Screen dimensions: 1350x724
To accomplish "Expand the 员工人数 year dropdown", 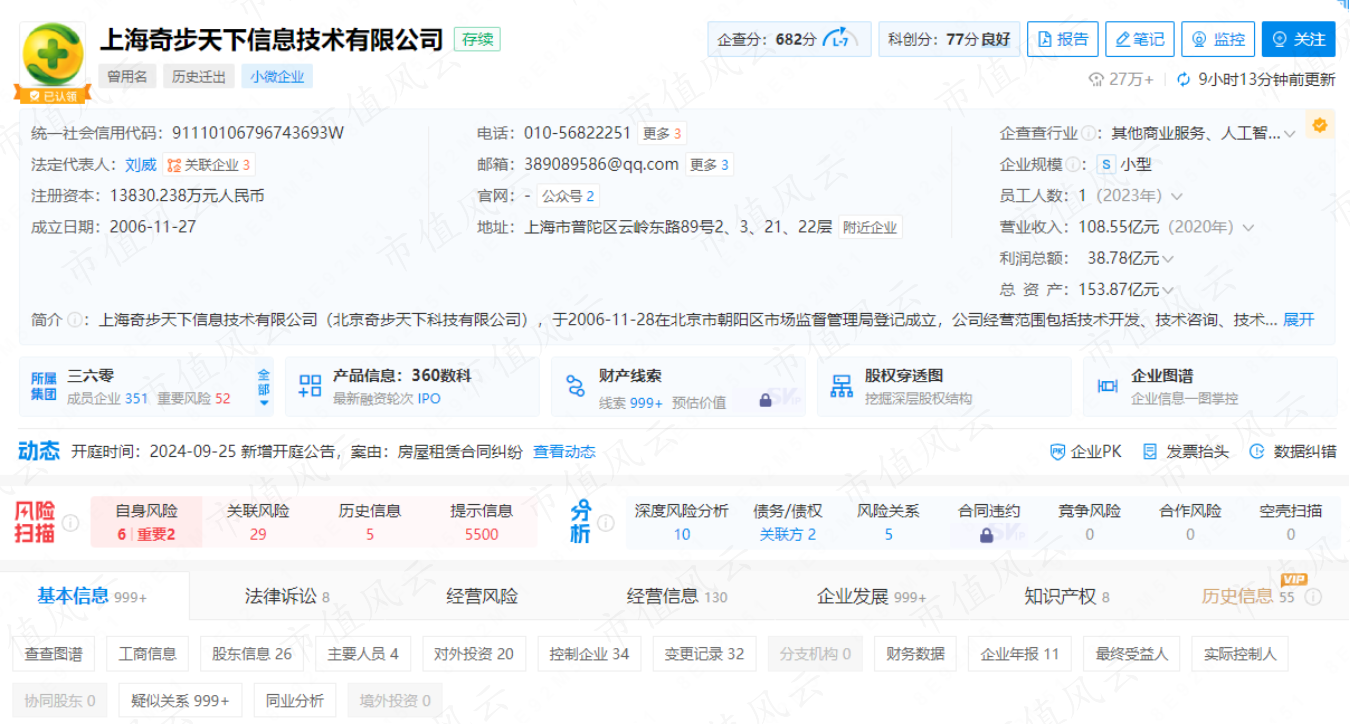I will click(x=1176, y=197).
